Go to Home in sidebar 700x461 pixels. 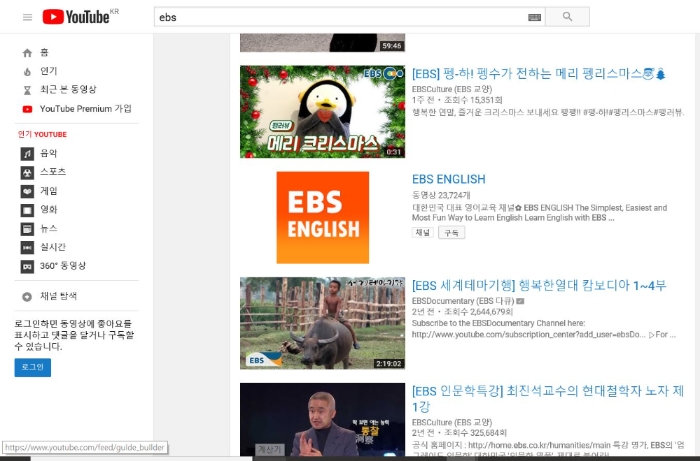(43, 52)
